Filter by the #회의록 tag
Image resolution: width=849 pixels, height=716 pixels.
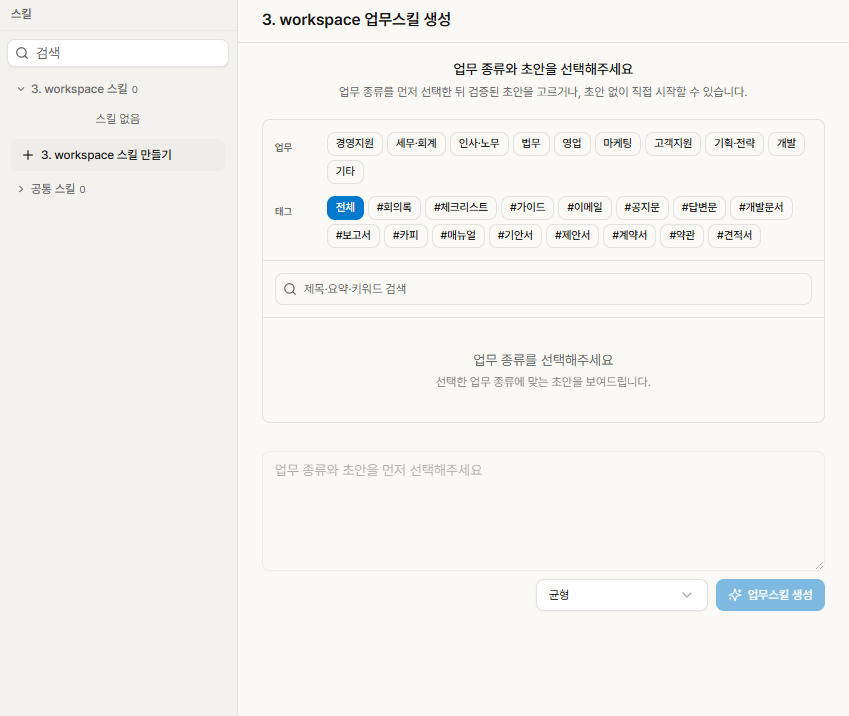point(394,207)
